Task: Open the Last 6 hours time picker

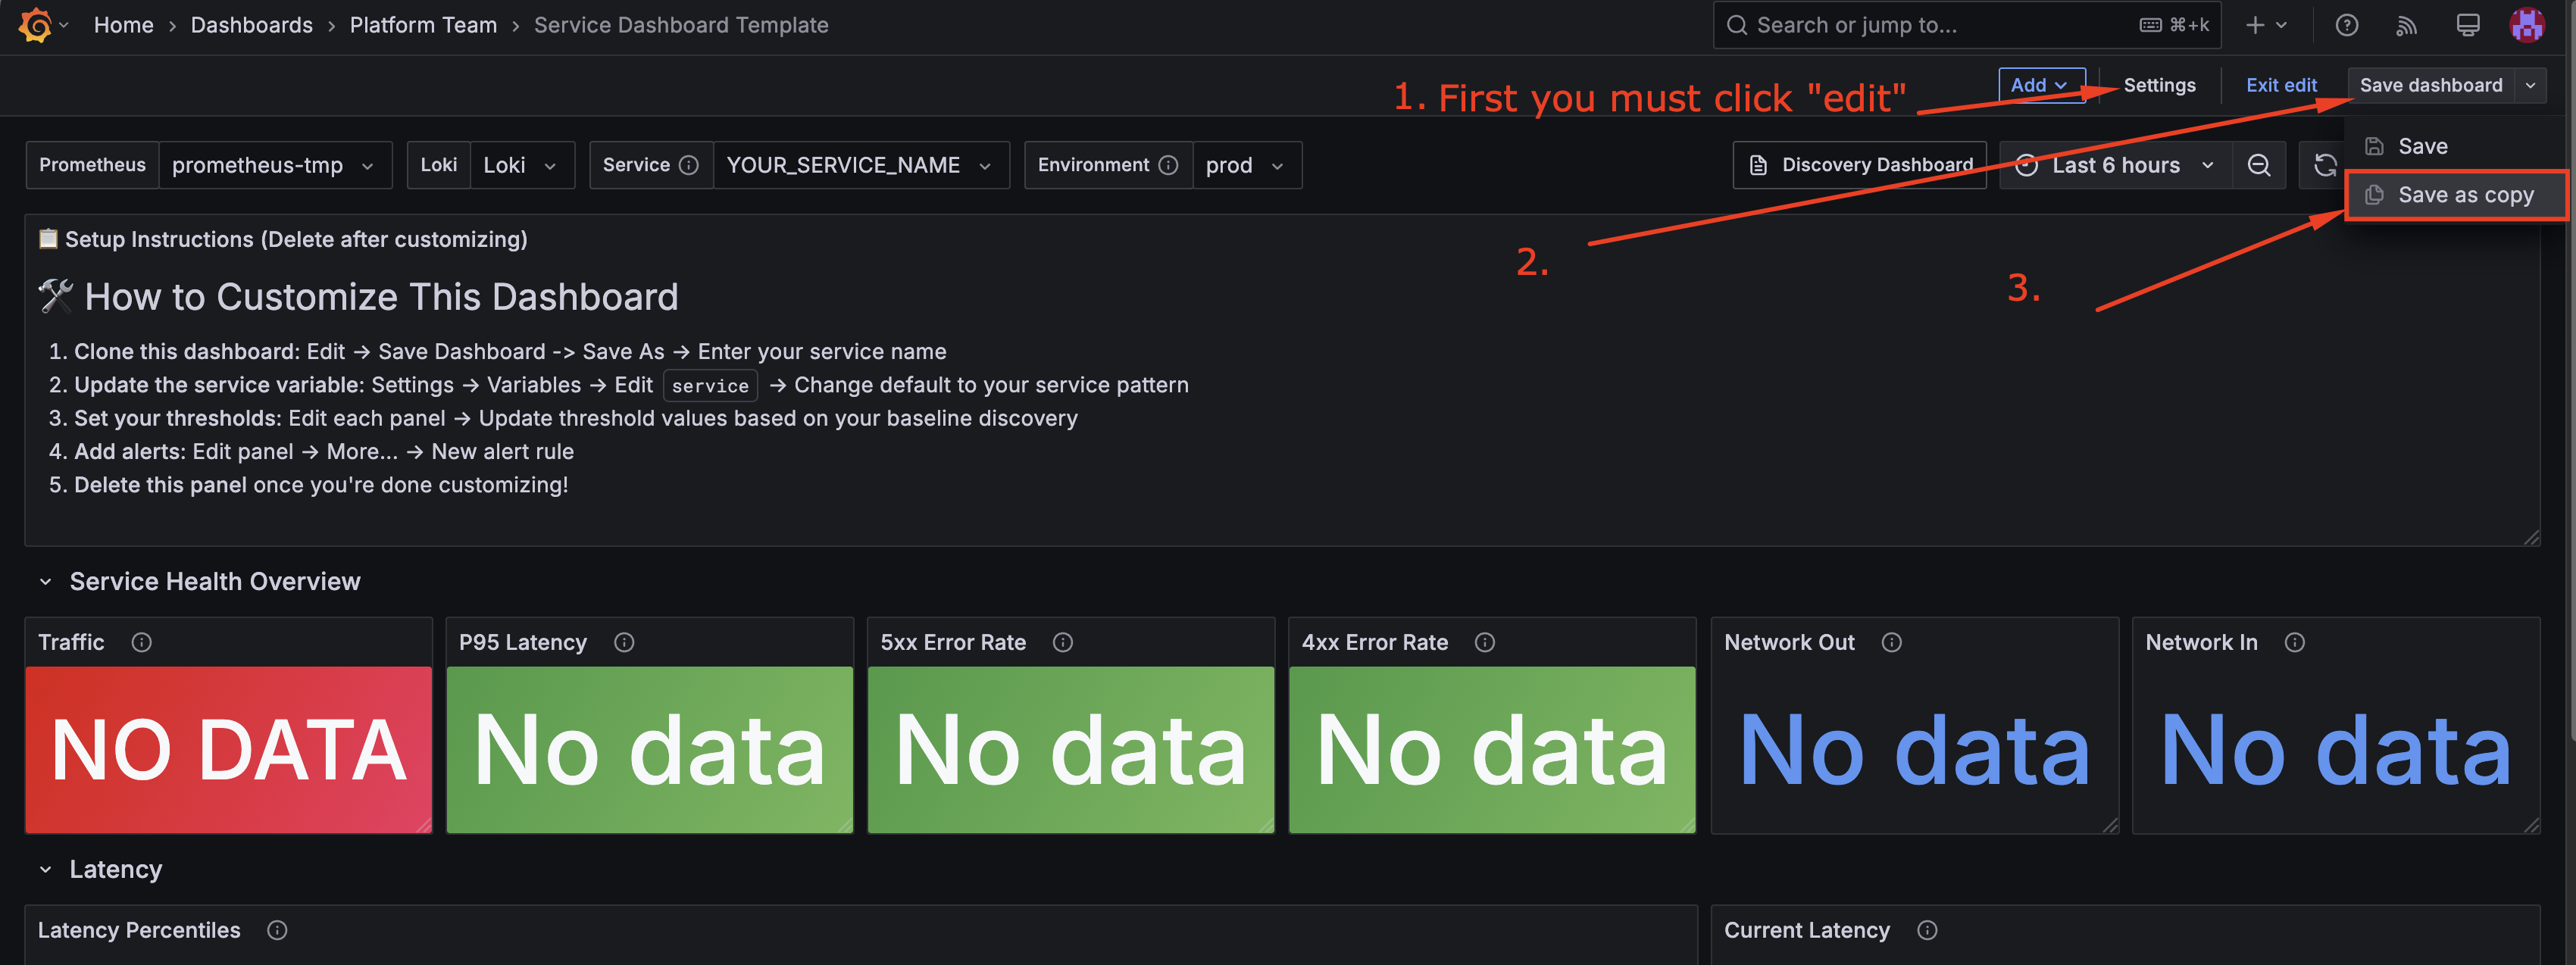Action: (2116, 165)
